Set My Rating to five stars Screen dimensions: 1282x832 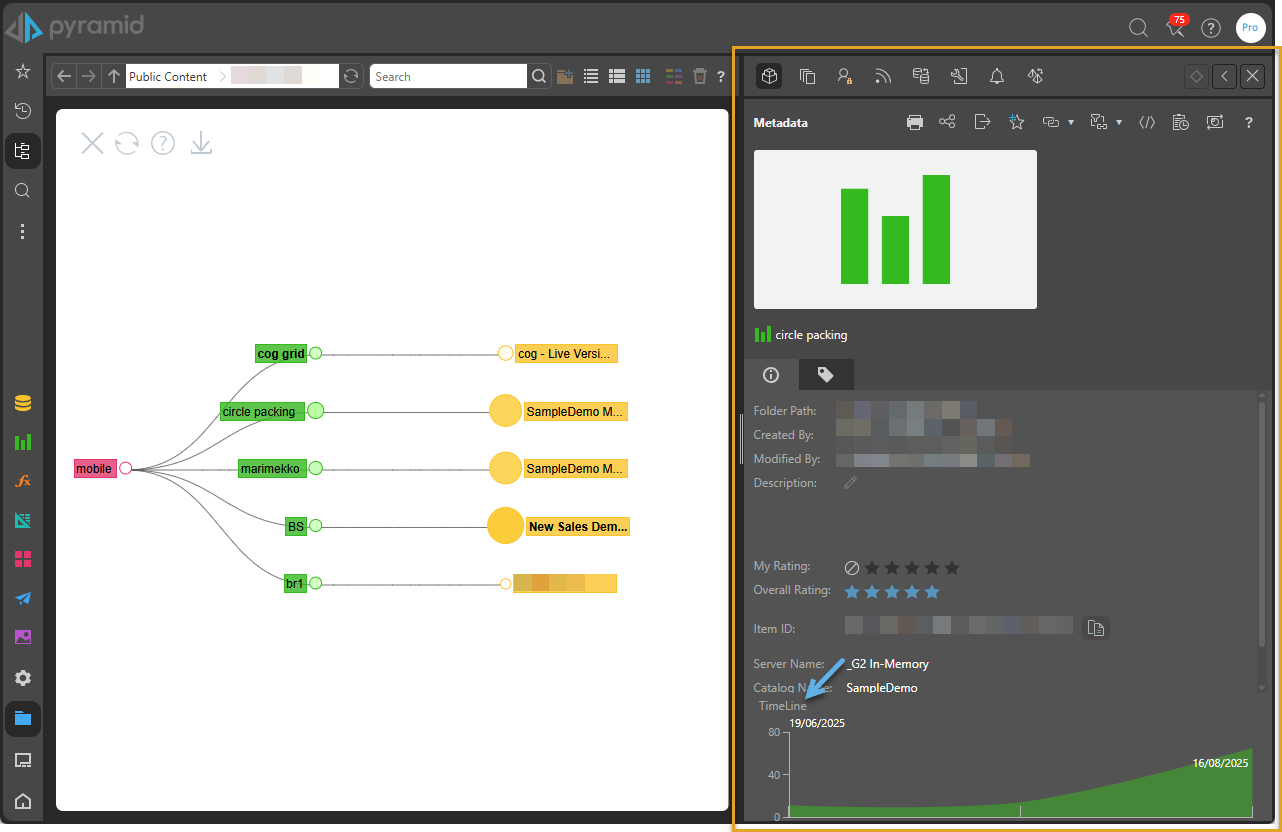pos(951,568)
